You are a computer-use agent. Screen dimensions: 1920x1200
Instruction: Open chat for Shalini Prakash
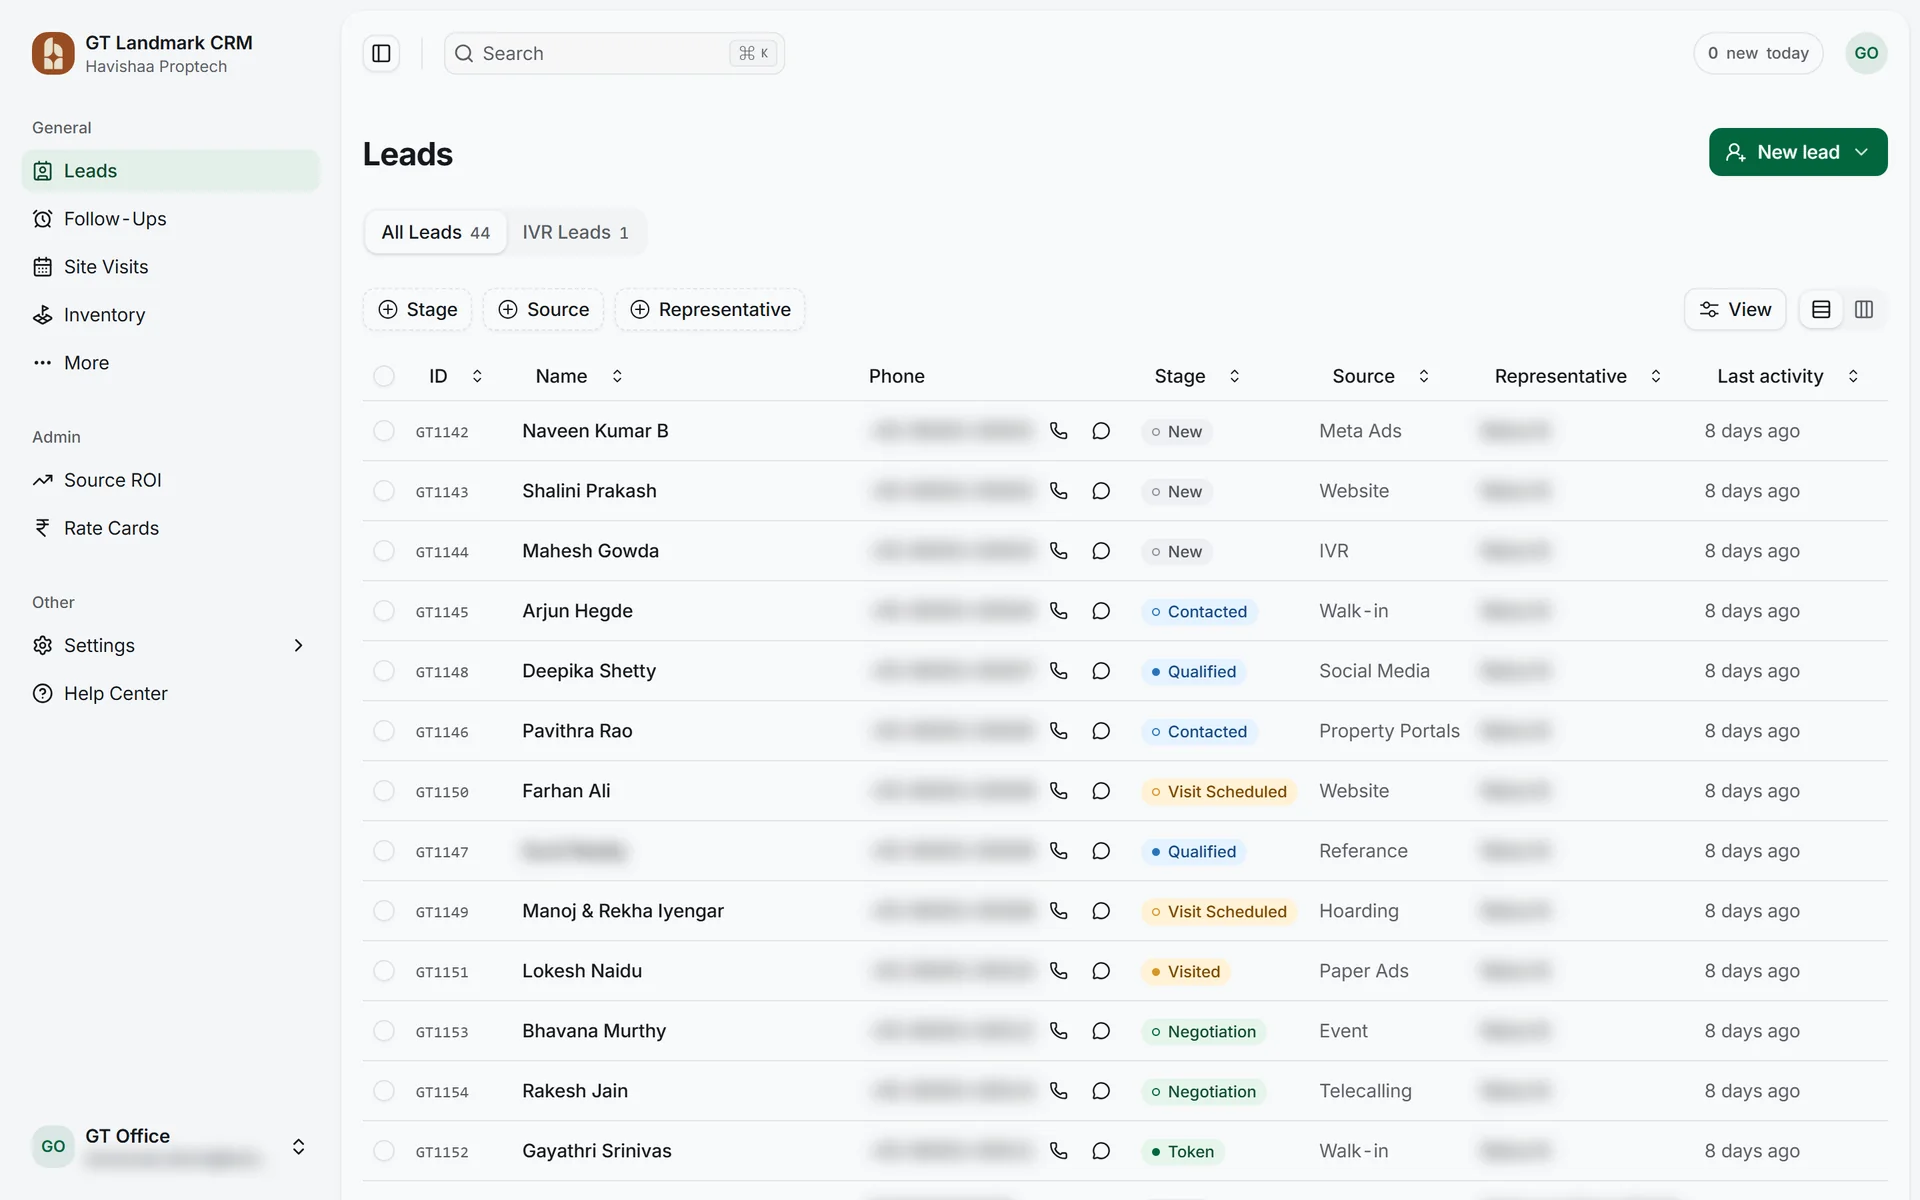tap(1101, 491)
